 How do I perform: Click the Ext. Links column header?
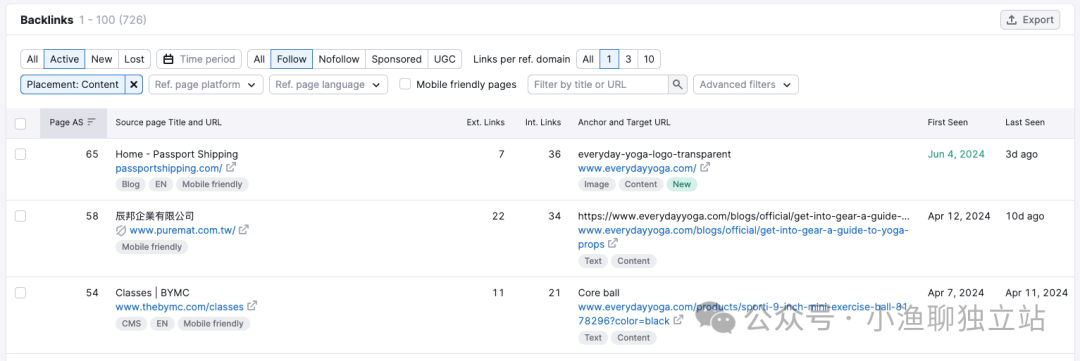pyautogui.click(x=485, y=123)
